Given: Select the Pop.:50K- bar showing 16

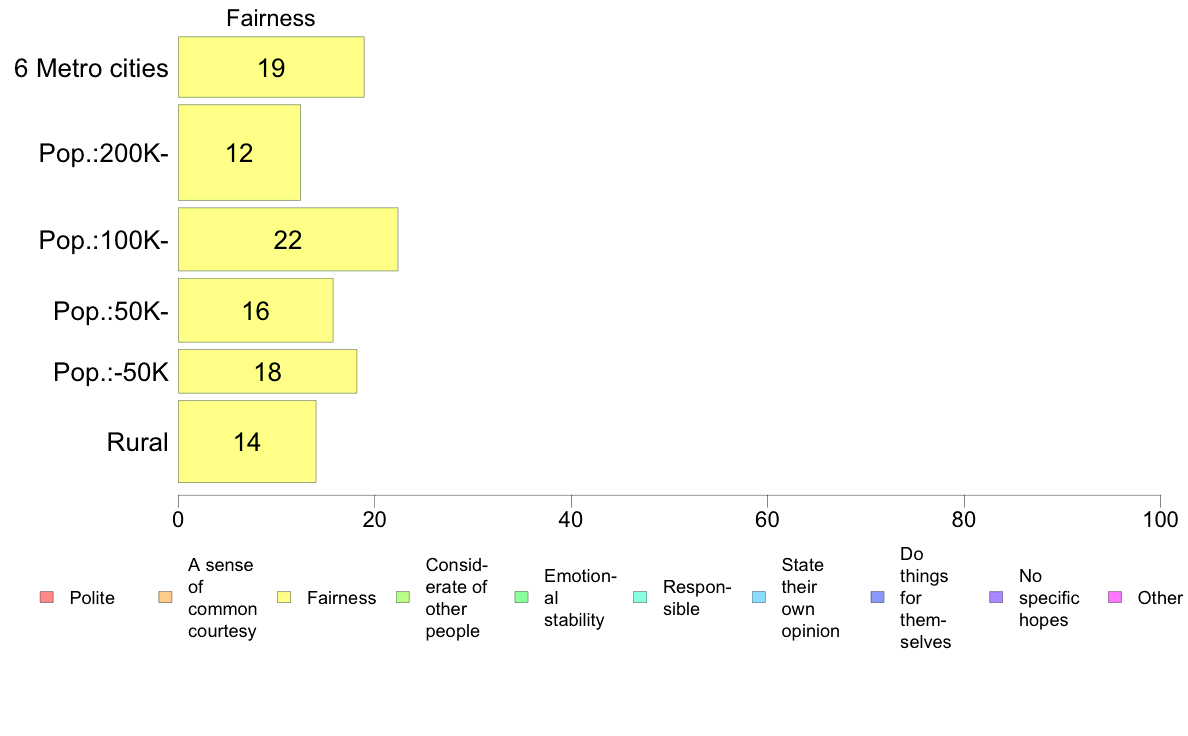Looking at the screenshot, I should coord(255,311).
